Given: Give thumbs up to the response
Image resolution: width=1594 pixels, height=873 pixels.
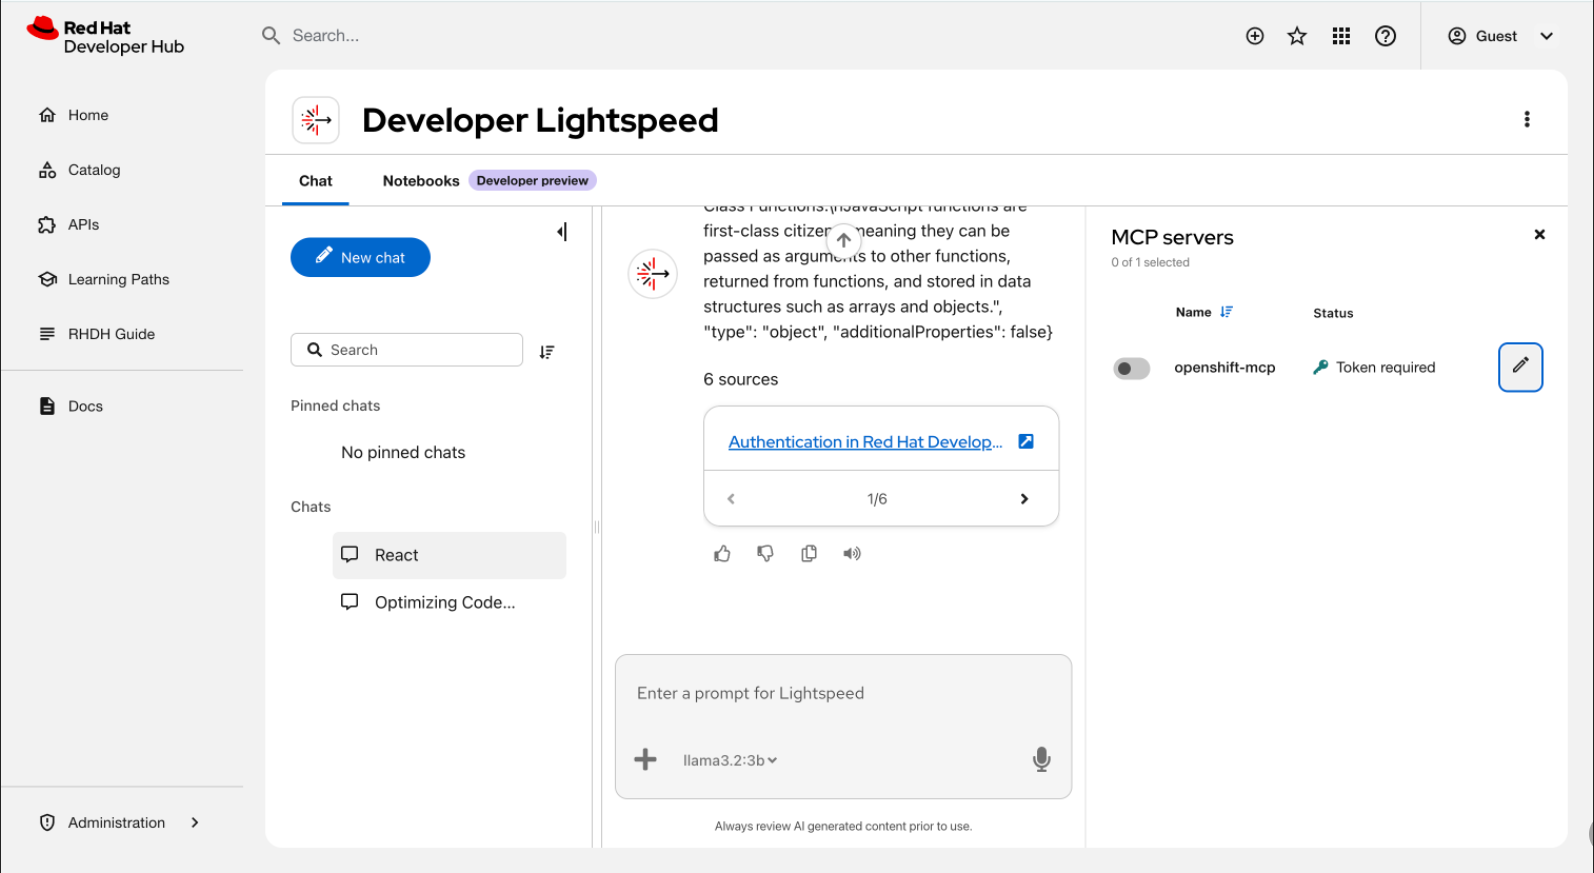Looking at the screenshot, I should pos(722,553).
